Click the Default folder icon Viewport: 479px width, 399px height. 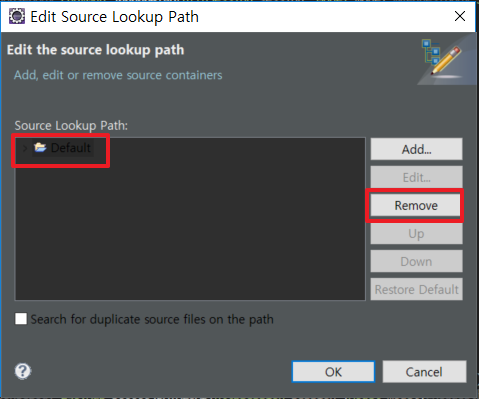(x=40, y=147)
